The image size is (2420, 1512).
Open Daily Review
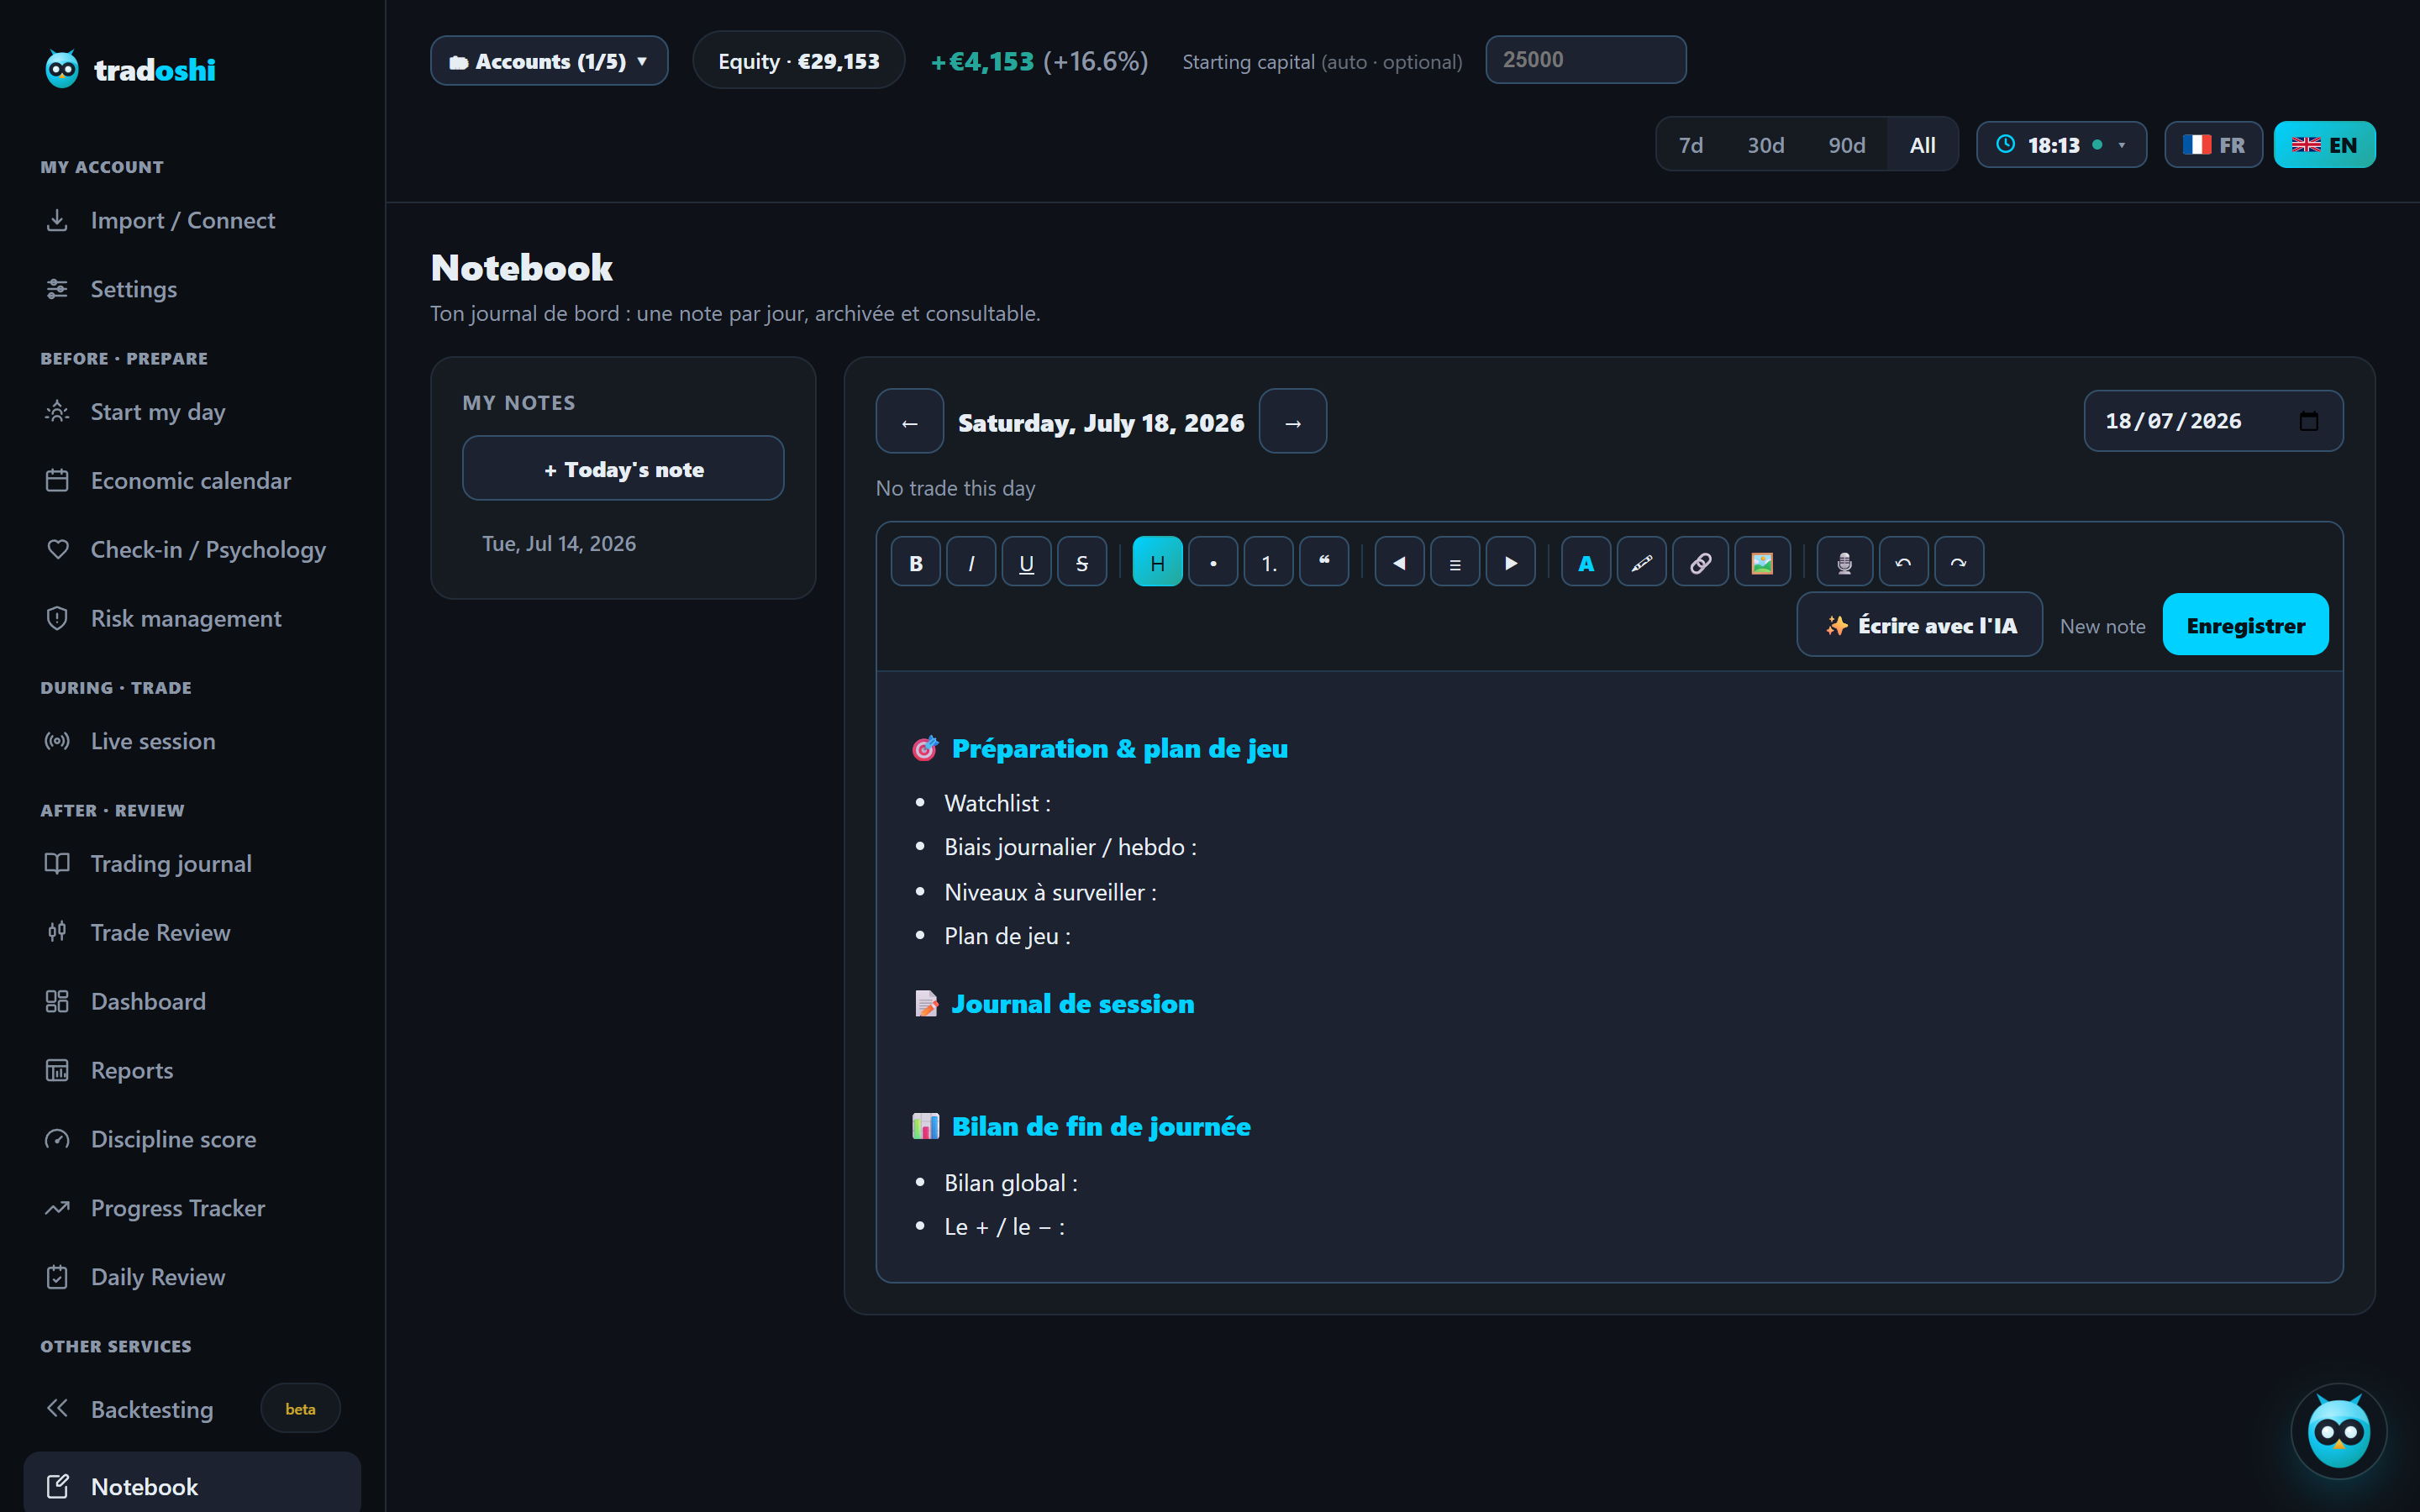click(x=192, y=1277)
